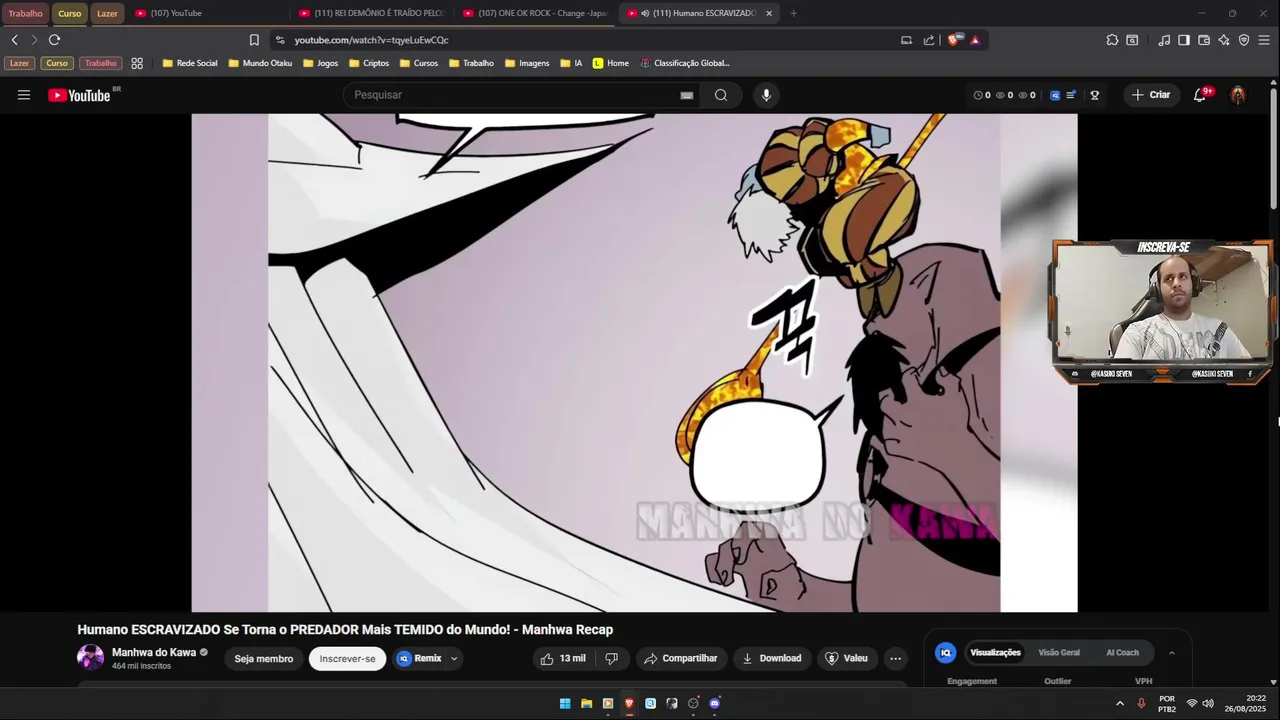The height and width of the screenshot is (720, 1280).
Task: Open YouTube notifications bell
Action: point(1200,95)
